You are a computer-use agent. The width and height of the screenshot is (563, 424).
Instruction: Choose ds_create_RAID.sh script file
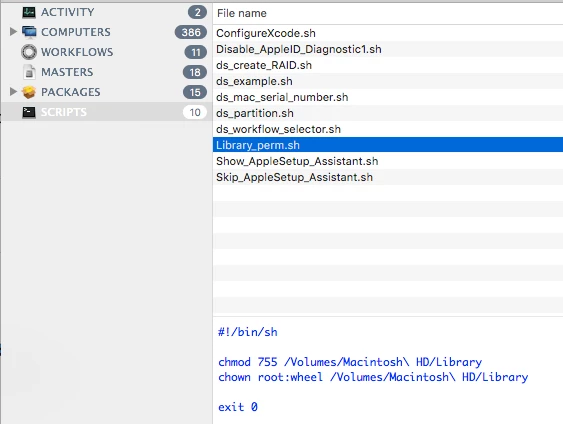point(388,65)
